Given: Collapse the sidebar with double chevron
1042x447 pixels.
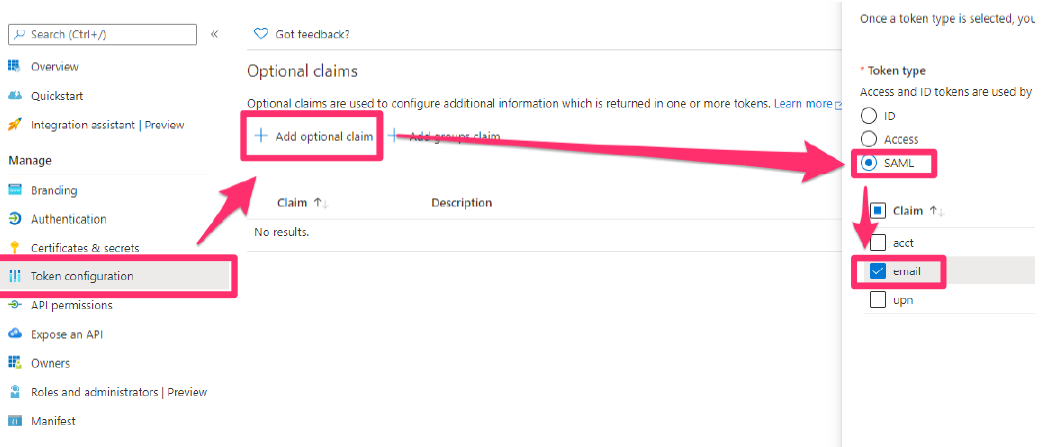Looking at the screenshot, I should (x=215, y=34).
